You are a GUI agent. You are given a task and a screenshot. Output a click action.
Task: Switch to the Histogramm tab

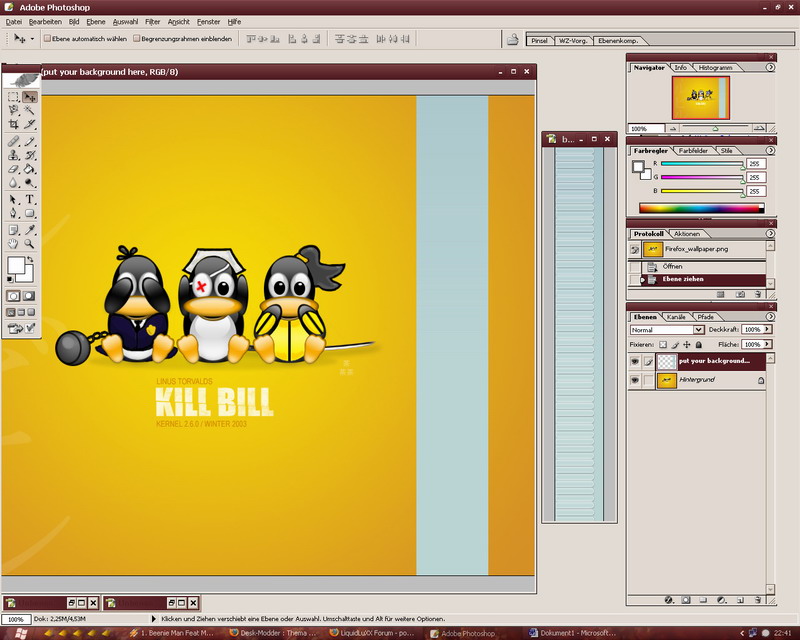click(715, 67)
